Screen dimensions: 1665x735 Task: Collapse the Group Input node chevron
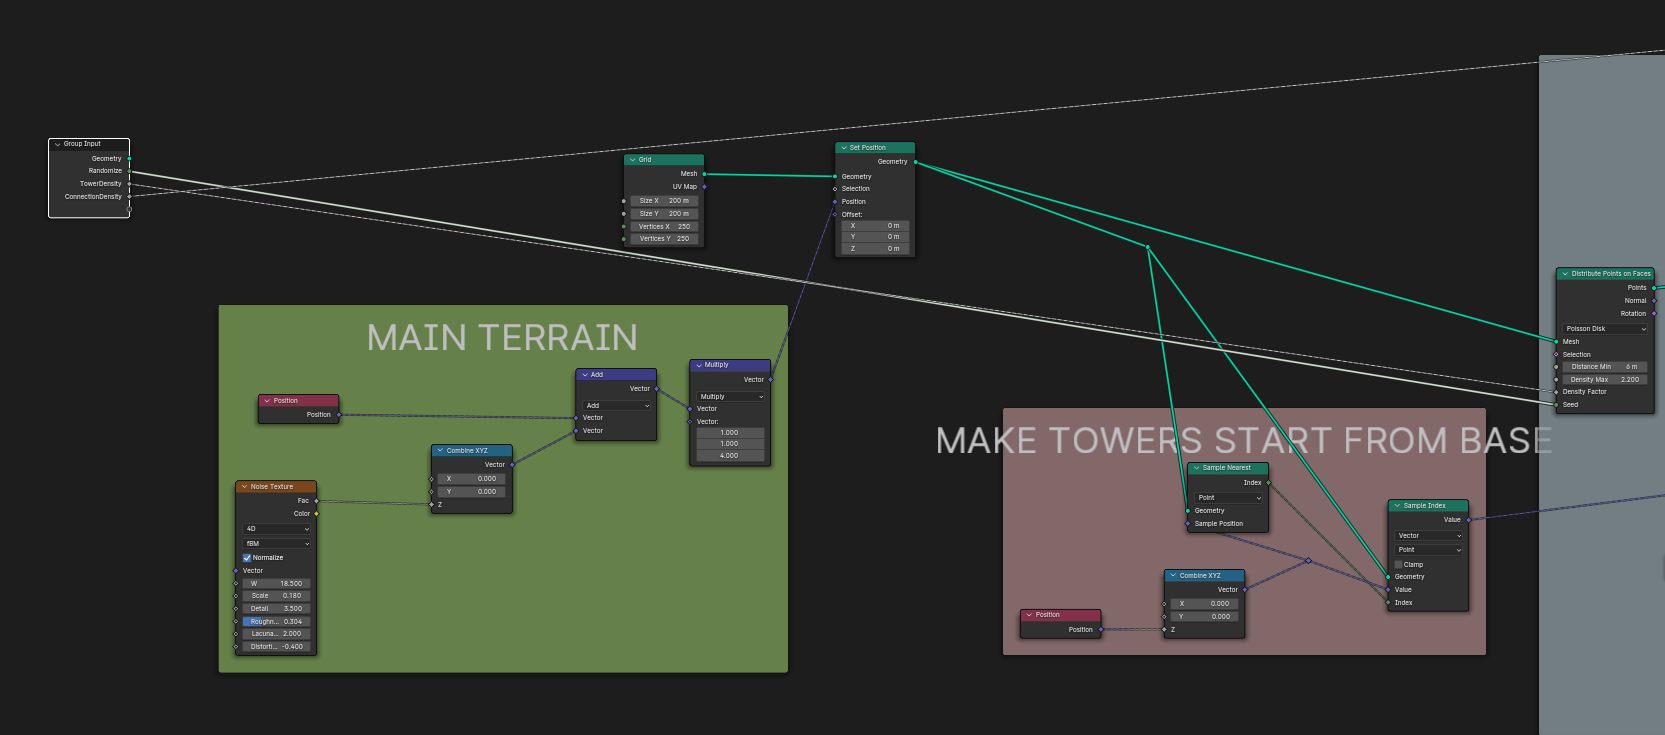click(x=57, y=144)
